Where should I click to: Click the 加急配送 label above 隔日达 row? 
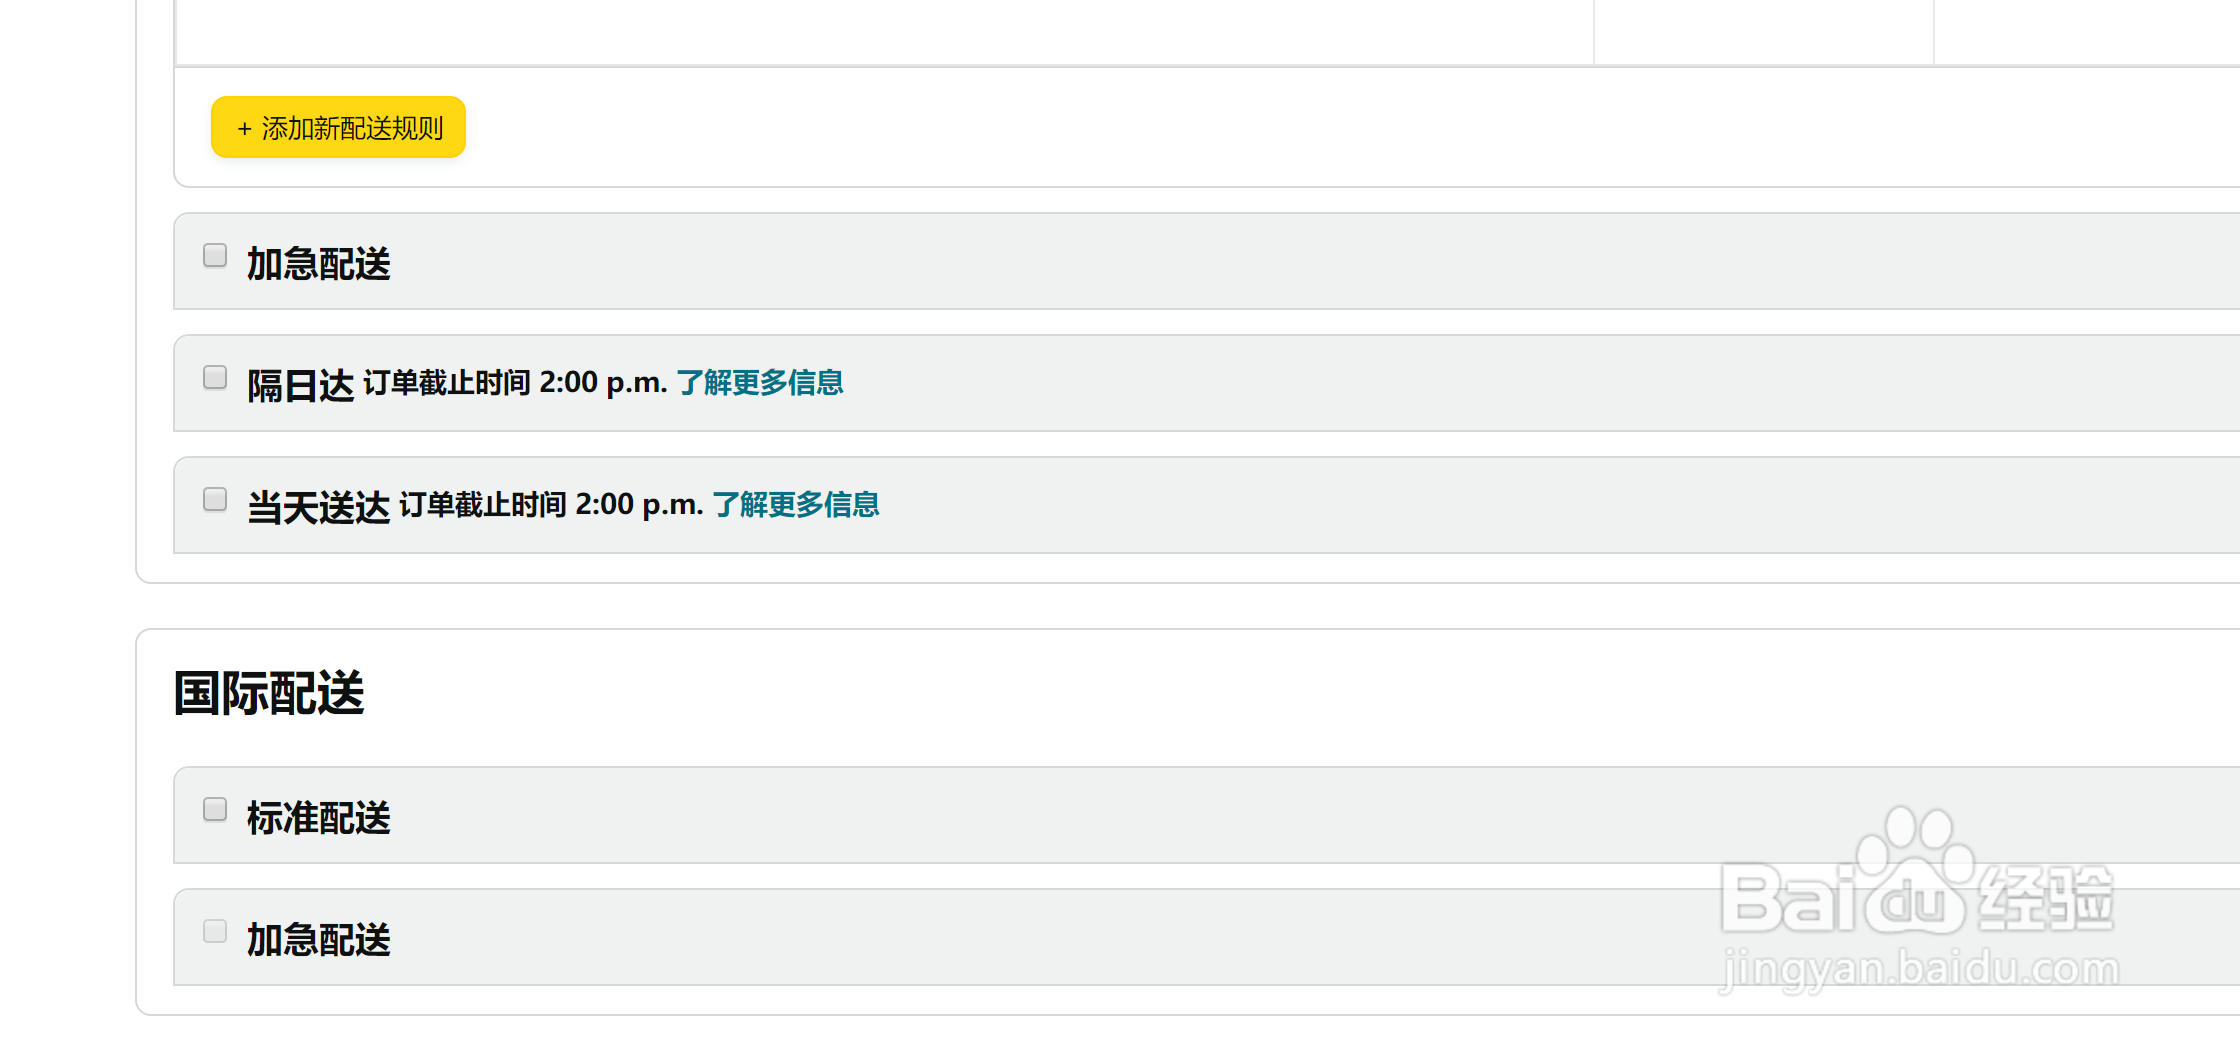[318, 264]
